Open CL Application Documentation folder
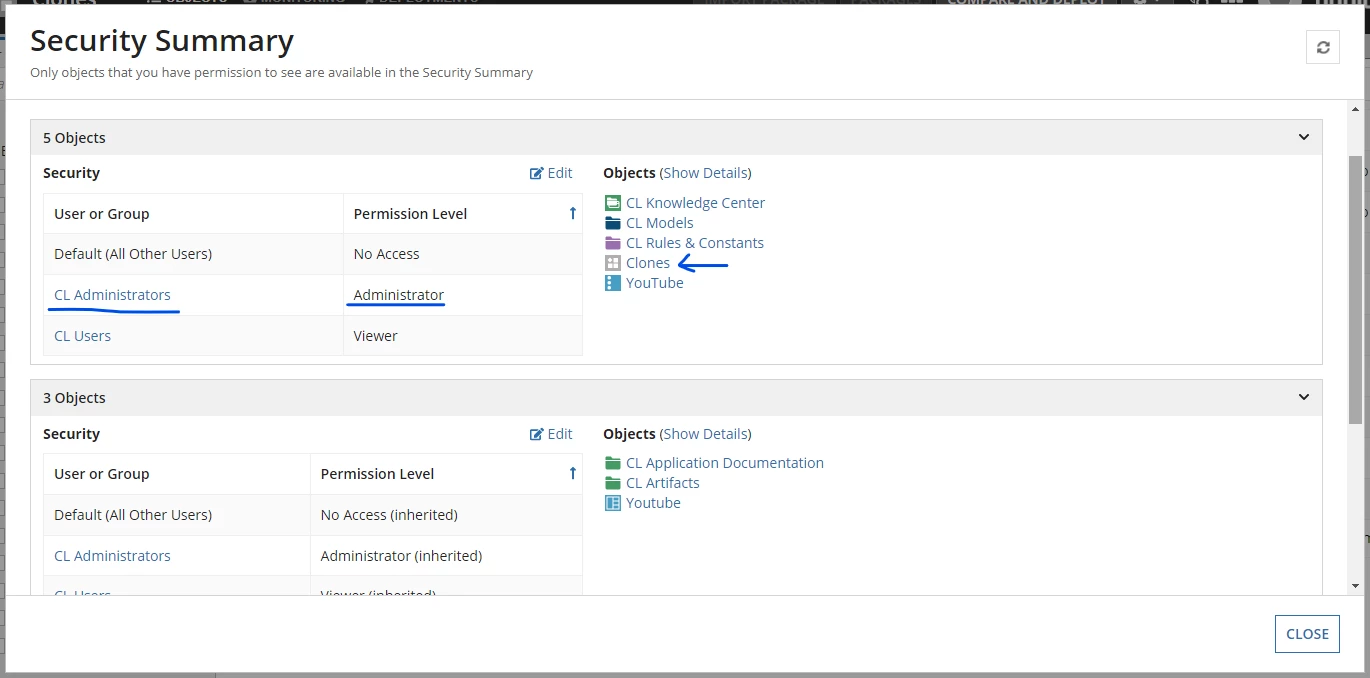The image size is (1370, 678). tap(724, 463)
